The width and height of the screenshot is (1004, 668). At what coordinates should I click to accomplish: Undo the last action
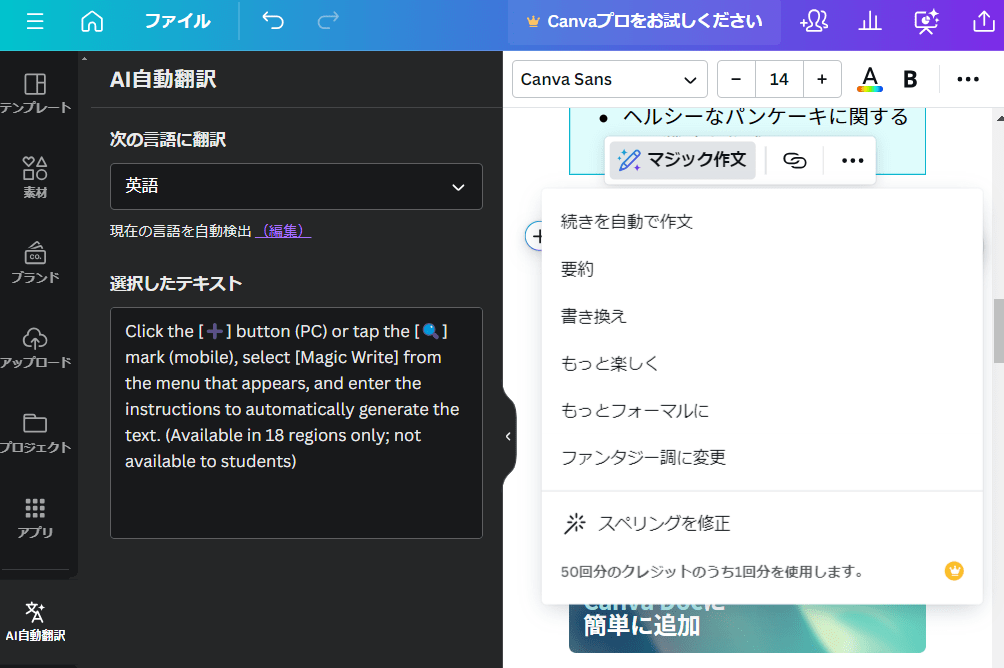click(x=273, y=21)
